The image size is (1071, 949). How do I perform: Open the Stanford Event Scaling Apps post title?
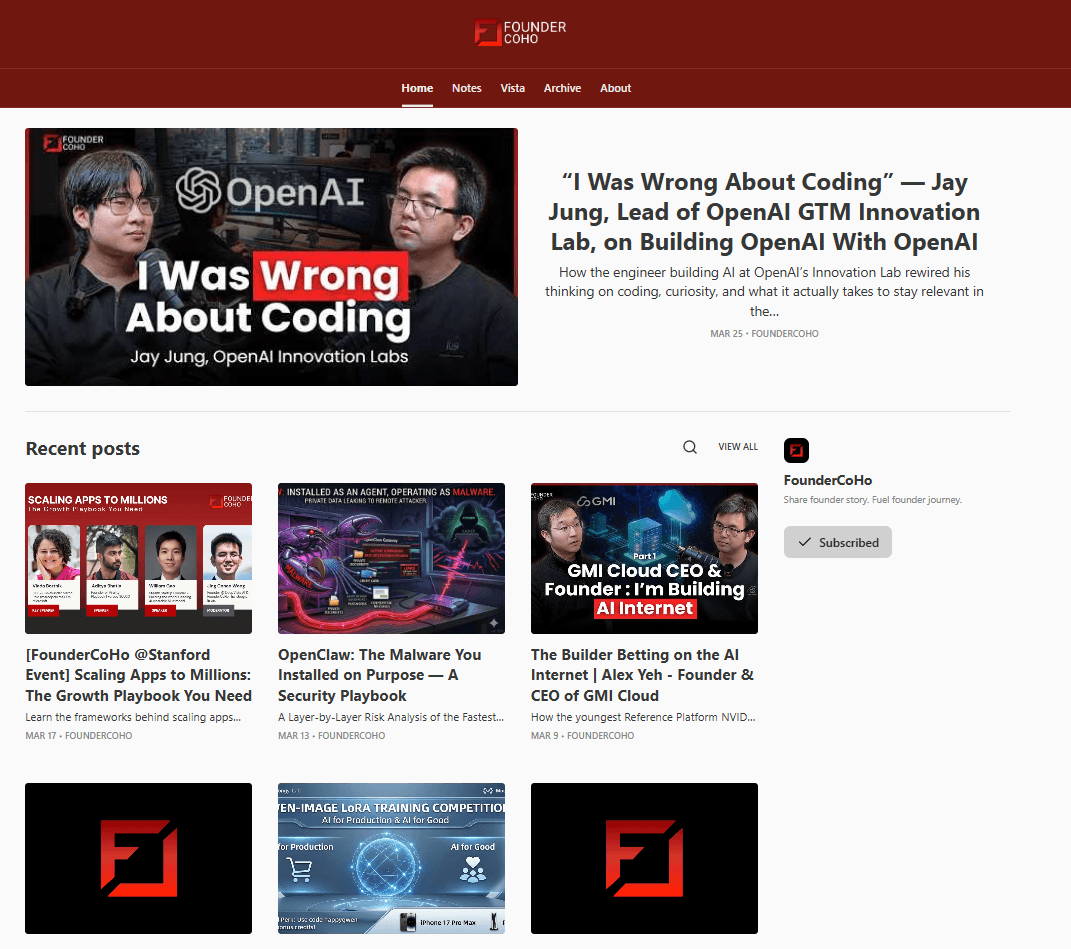click(x=139, y=675)
